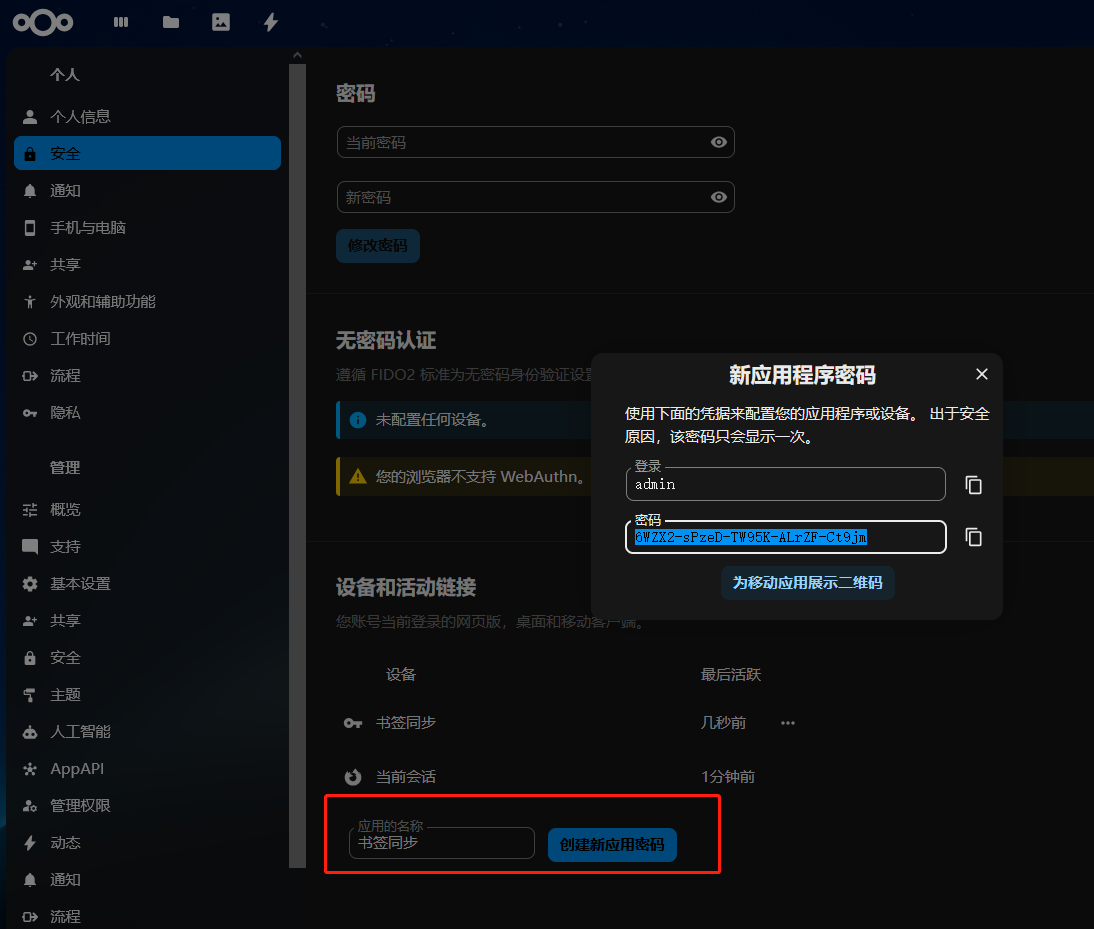The height and width of the screenshot is (929, 1094).
Task: Open 动态 admin settings
Action: pyautogui.click(x=147, y=843)
